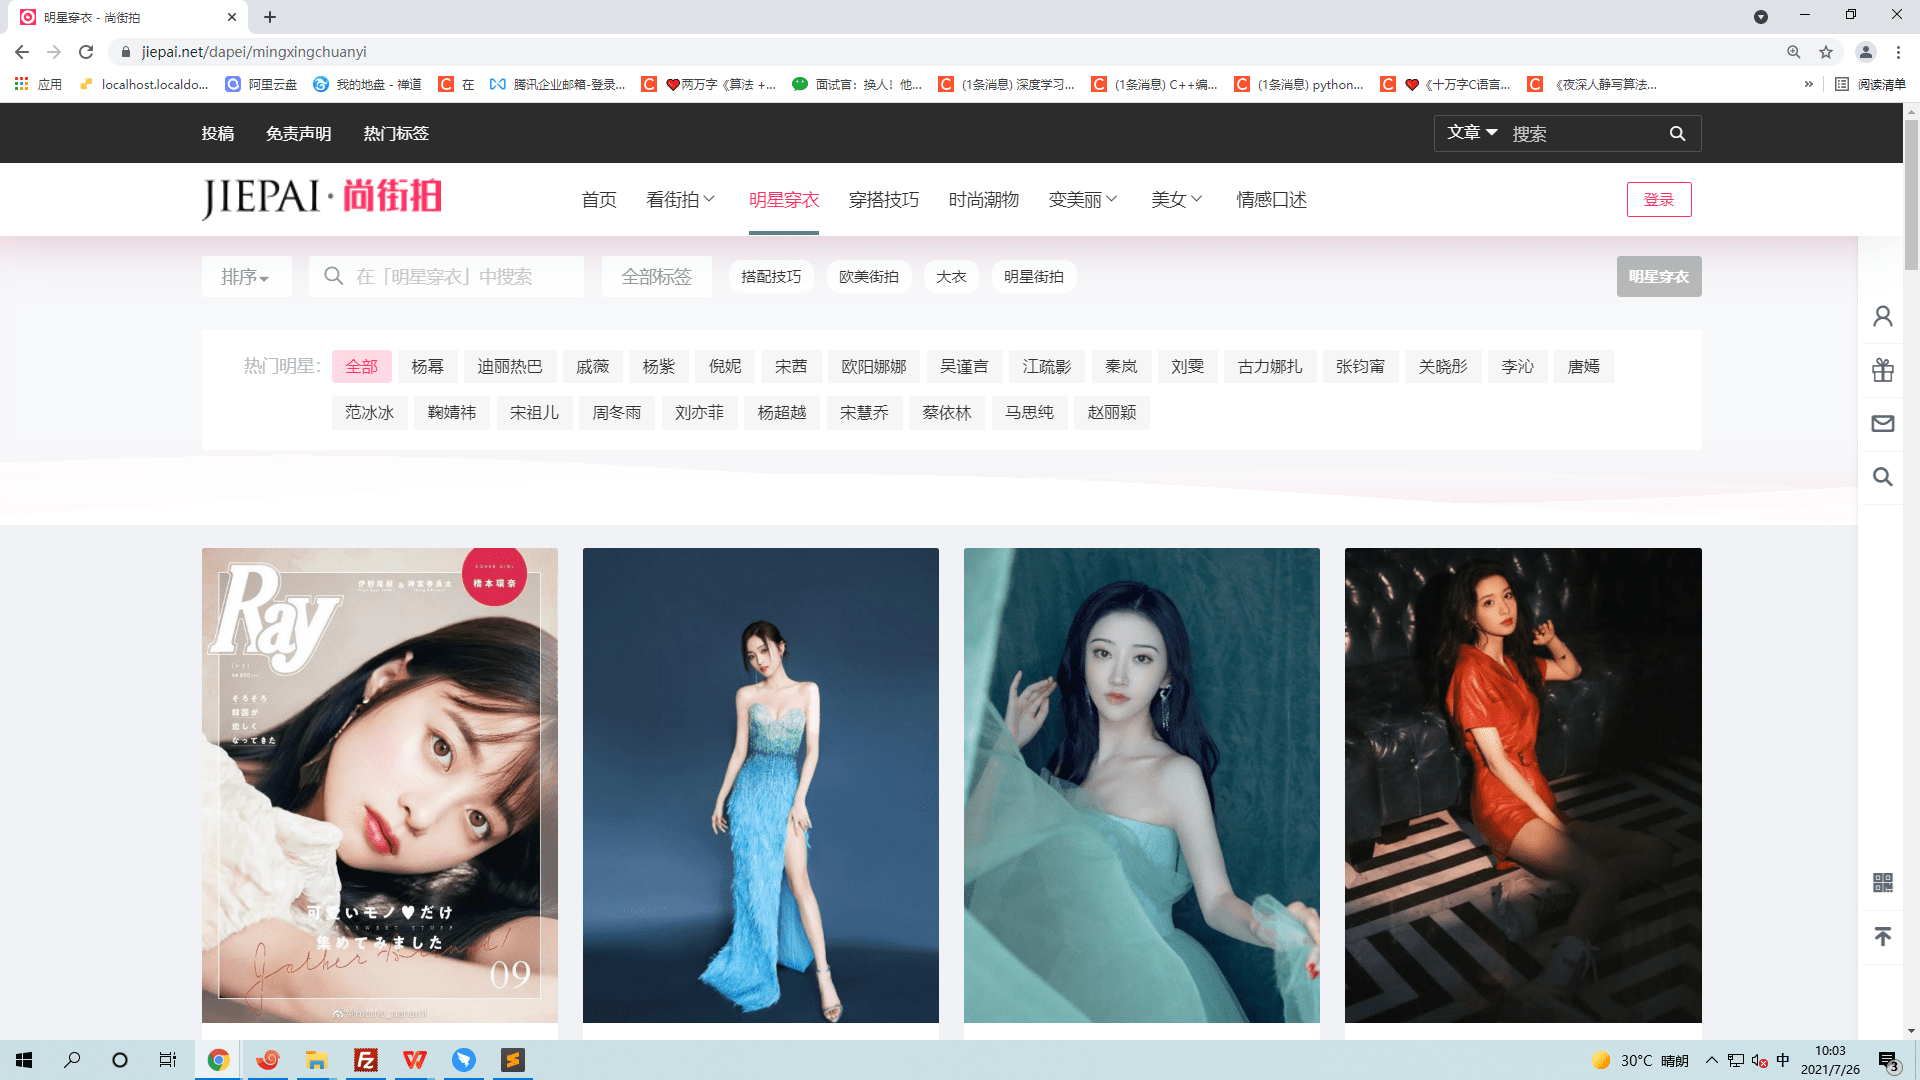Filter by star 杨幂
This screenshot has width=1920, height=1080.
click(428, 367)
